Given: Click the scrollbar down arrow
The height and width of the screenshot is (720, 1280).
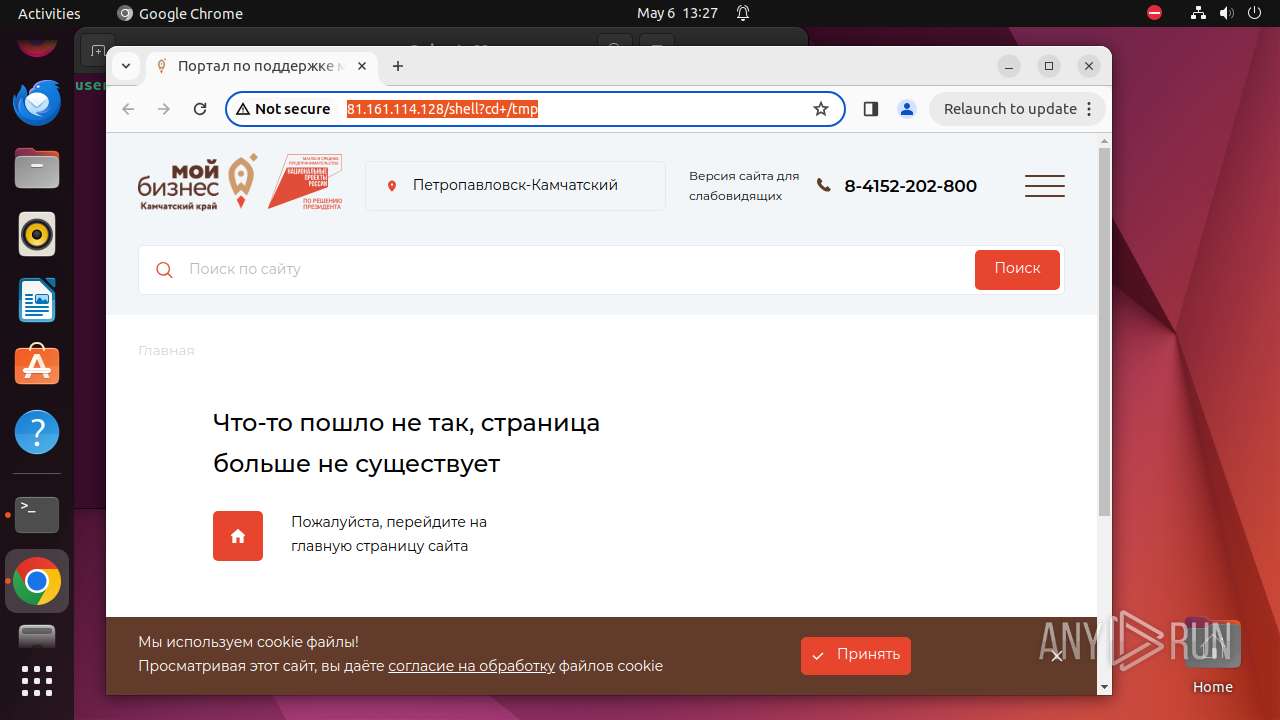Looking at the screenshot, I should click(1104, 687).
